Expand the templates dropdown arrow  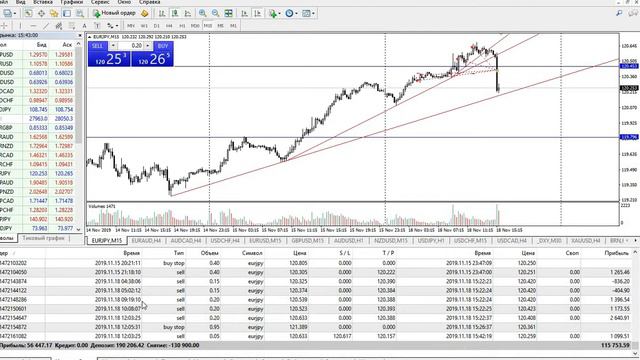pos(313,13)
